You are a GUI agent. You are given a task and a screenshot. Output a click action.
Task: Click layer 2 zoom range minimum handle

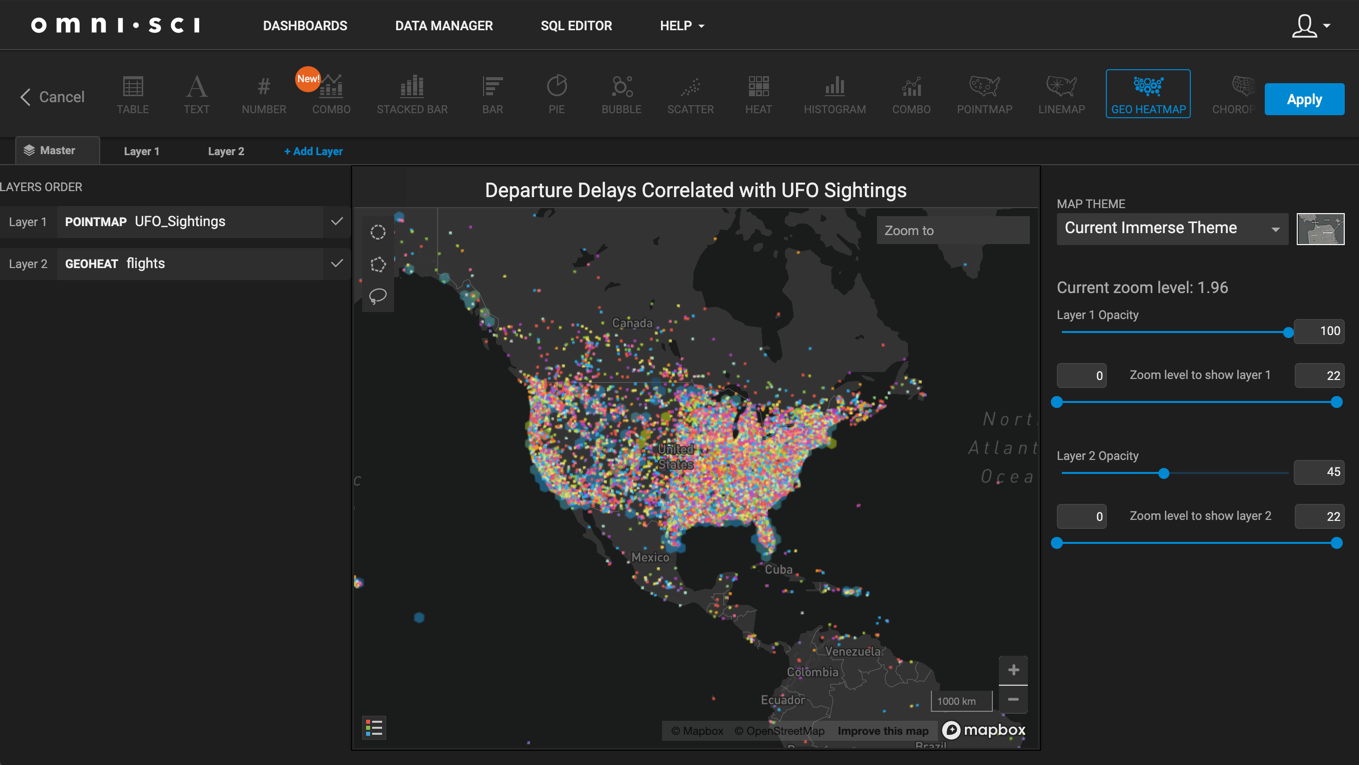(1057, 543)
